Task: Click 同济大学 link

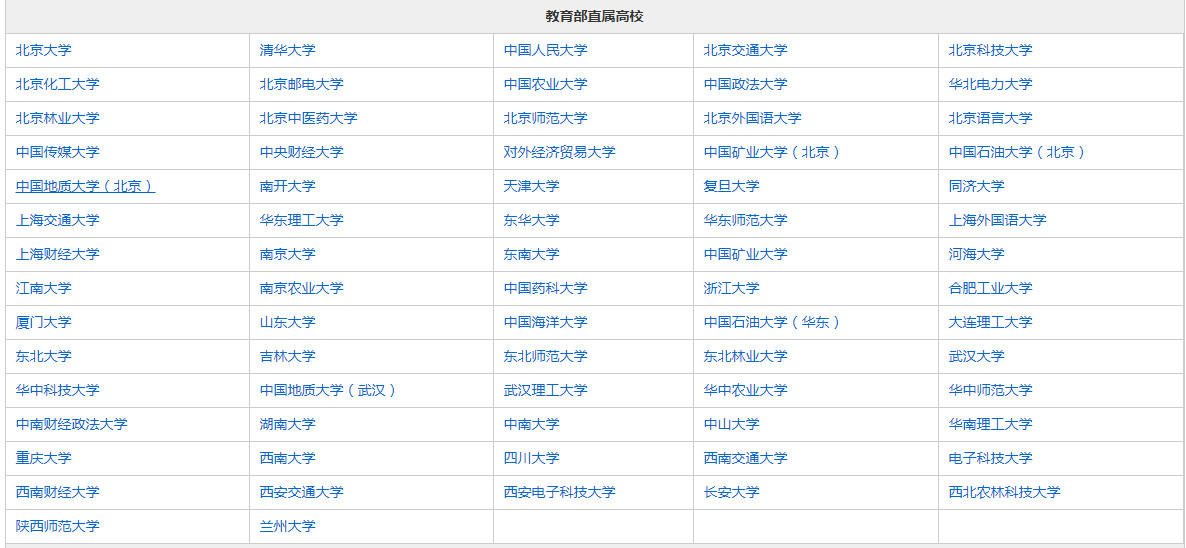Action: click(x=976, y=187)
